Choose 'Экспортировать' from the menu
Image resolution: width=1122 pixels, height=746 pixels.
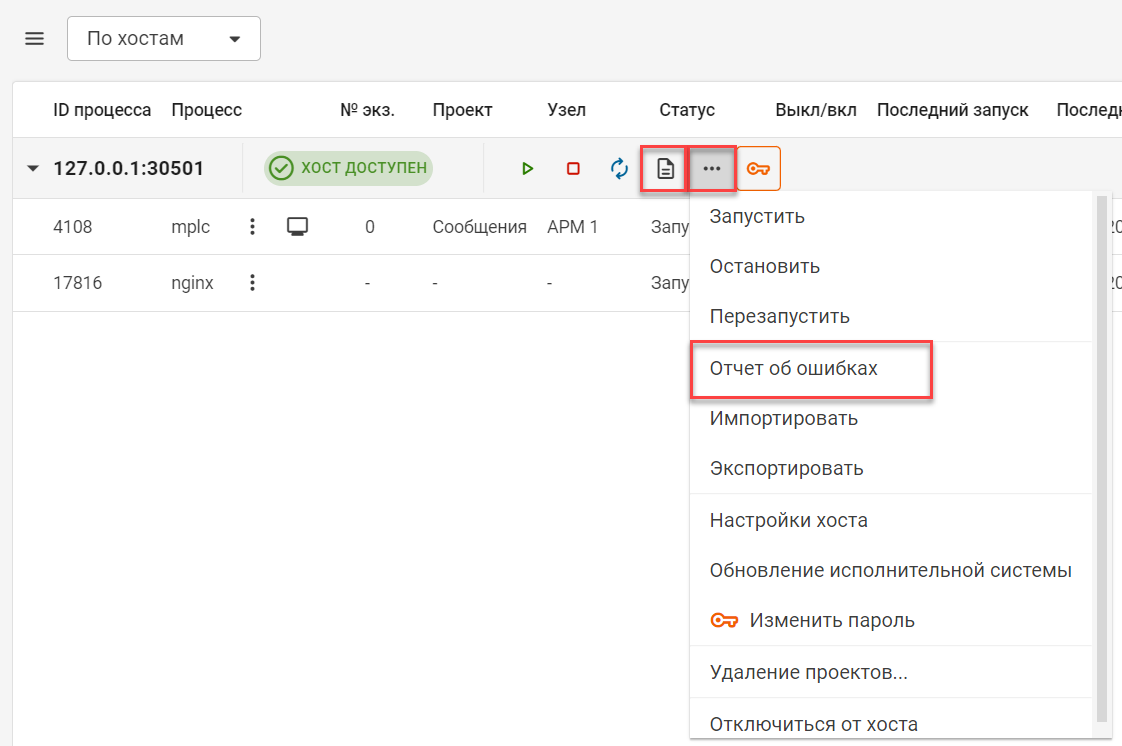point(787,468)
